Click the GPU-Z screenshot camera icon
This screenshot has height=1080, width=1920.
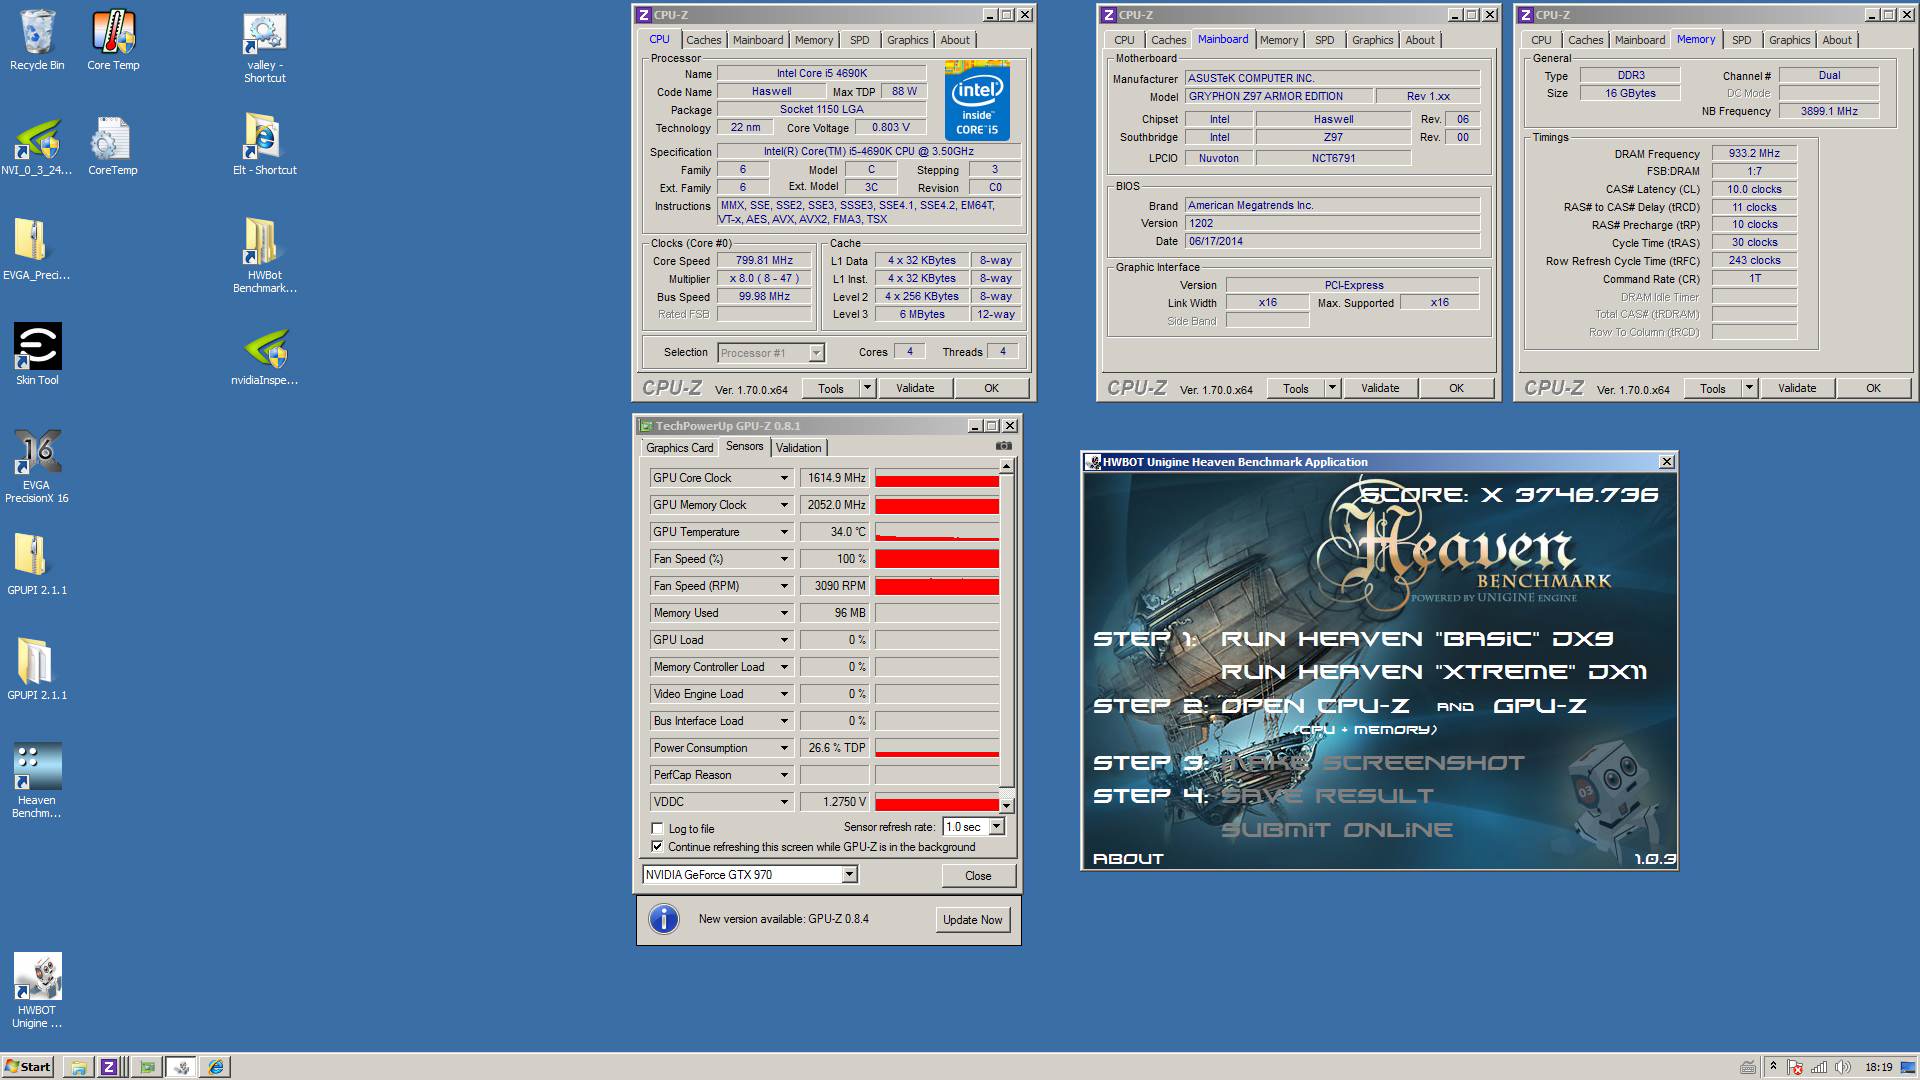[x=1004, y=446]
